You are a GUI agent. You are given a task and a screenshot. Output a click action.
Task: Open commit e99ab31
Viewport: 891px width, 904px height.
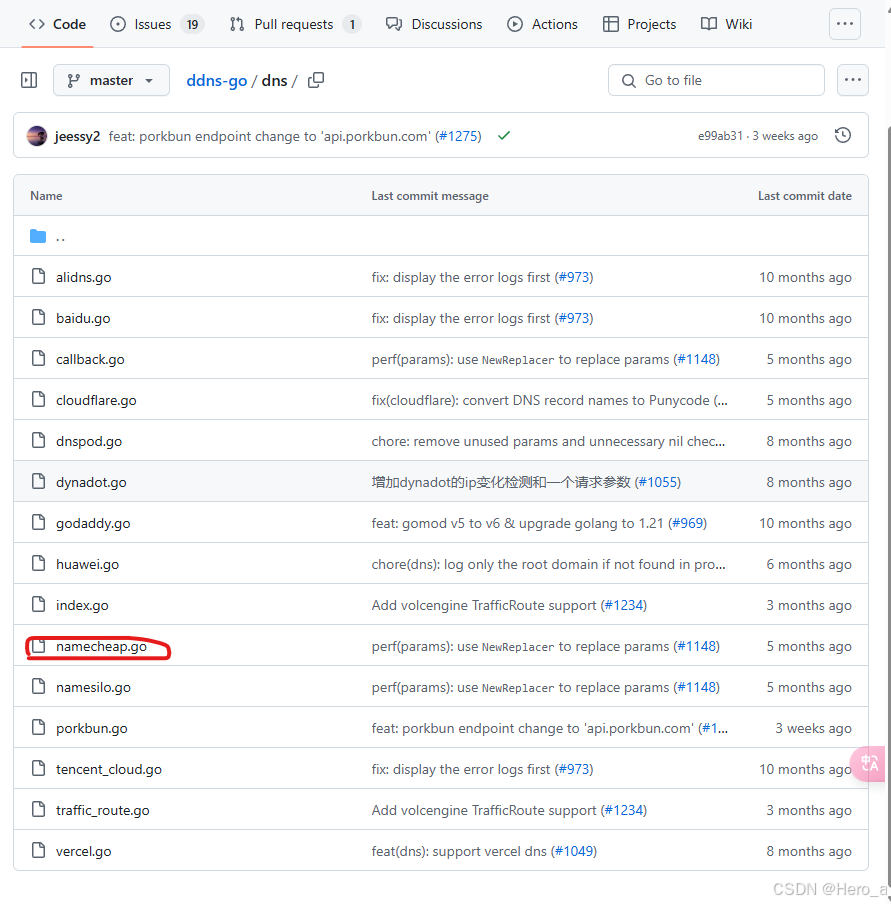(720, 136)
